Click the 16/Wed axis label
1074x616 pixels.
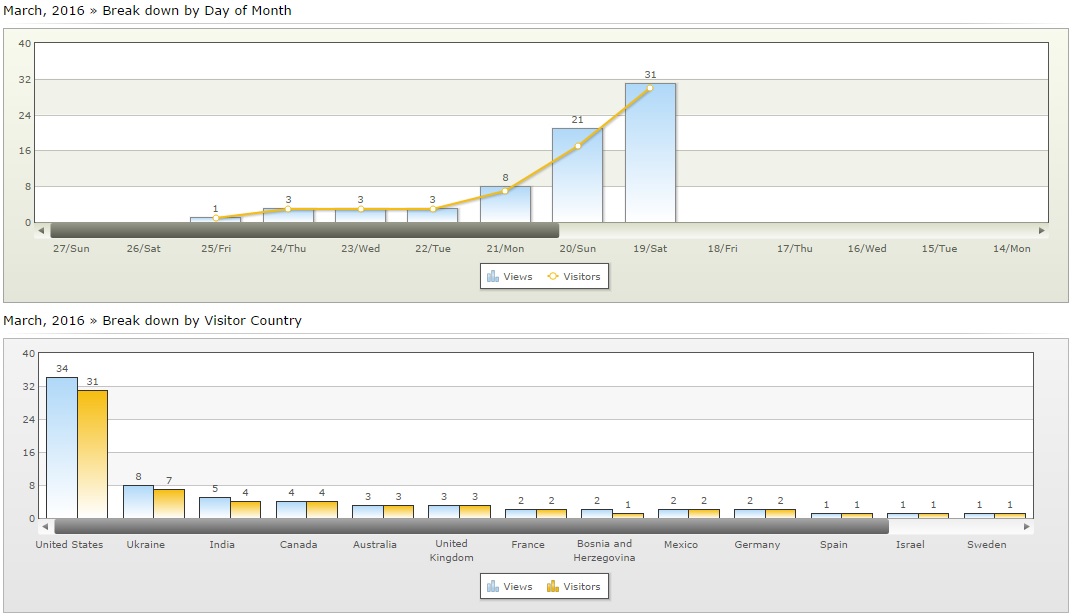click(x=867, y=249)
